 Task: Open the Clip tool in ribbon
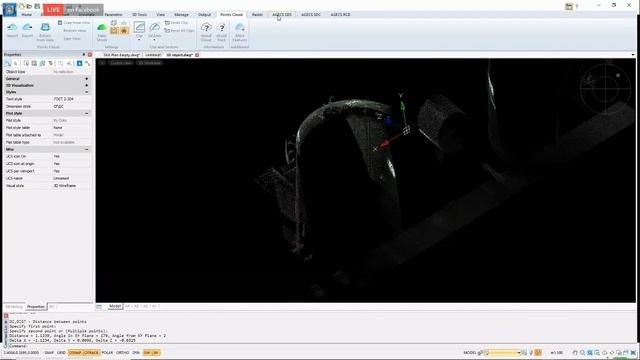coord(139,31)
